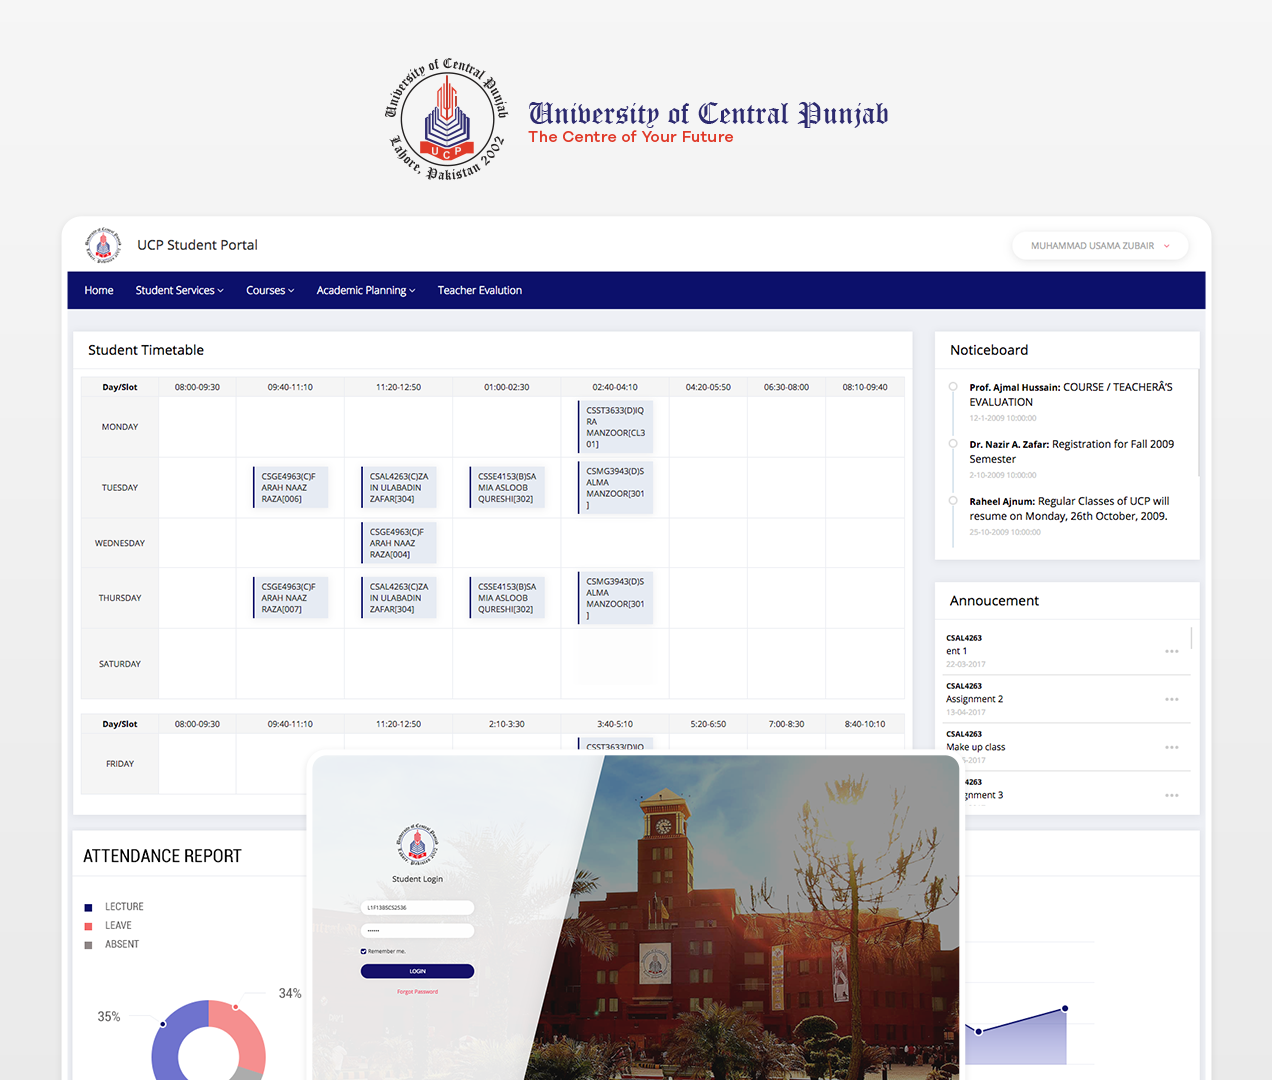Screen dimensions: 1272x1080
Task: Open options dots for Assignment 2 announcement
Action: click(1171, 699)
